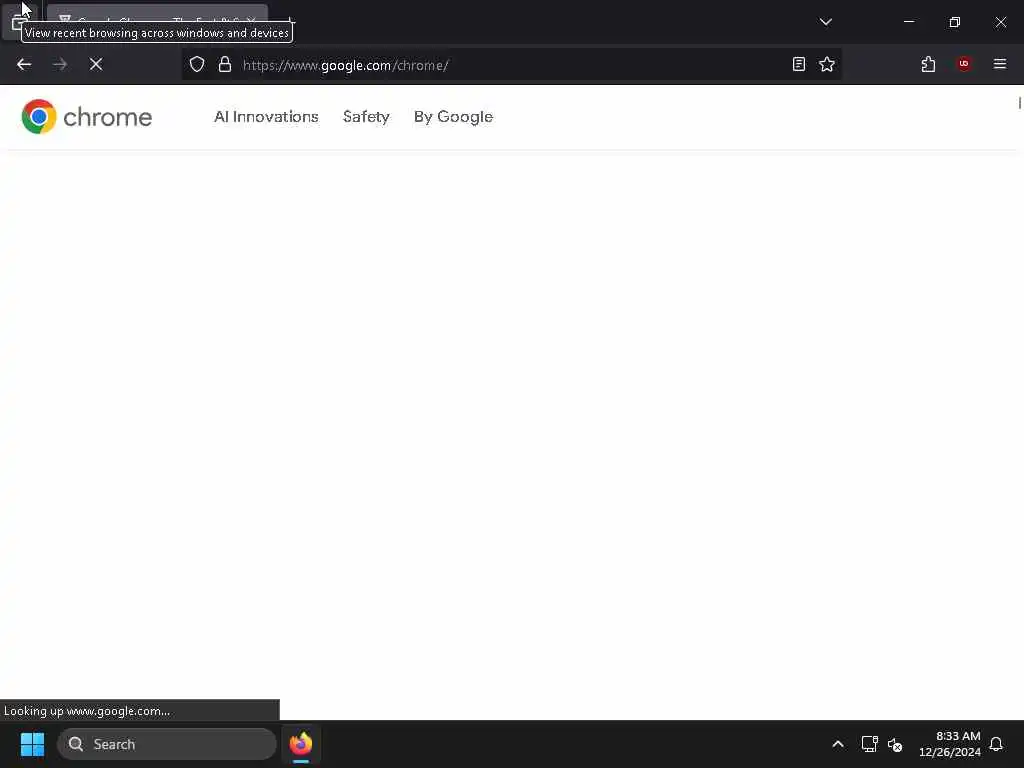Open network status tray icon
The height and width of the screenshot is (768, 1024).
(869, 744)
